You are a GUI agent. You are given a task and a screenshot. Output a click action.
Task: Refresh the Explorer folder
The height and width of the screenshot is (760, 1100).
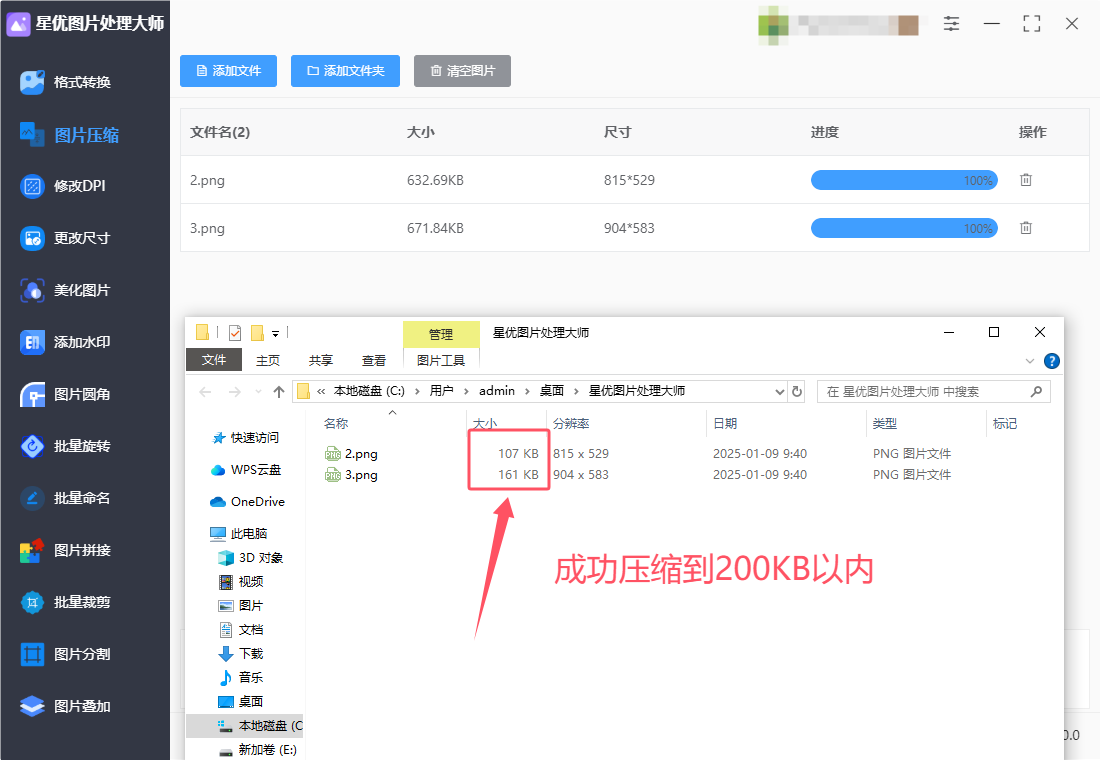pos(797,392)
